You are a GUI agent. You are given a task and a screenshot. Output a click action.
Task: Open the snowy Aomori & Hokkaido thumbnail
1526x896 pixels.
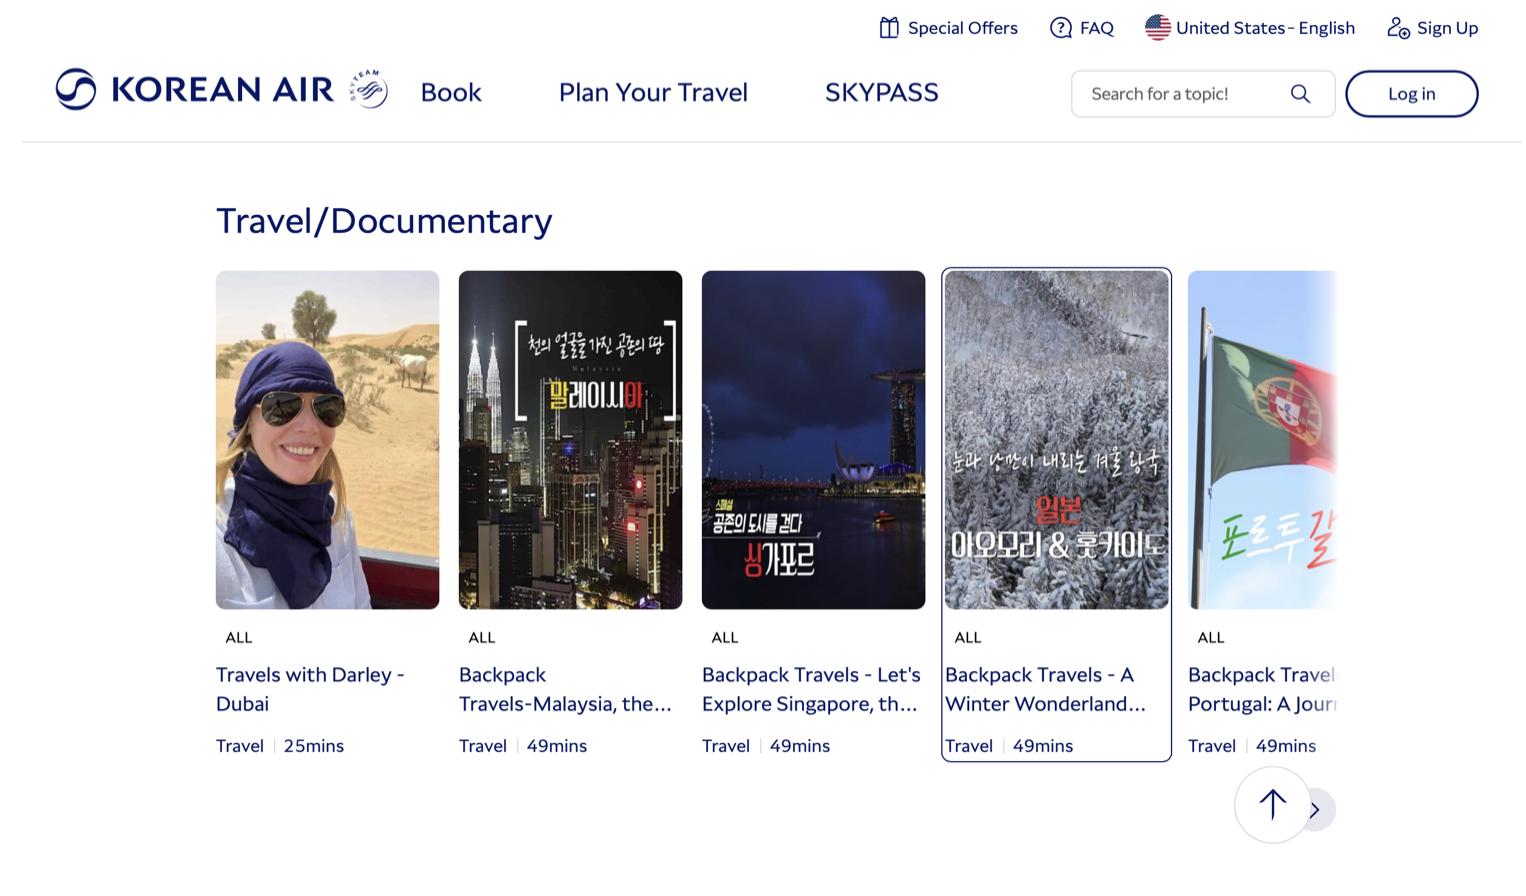(x=1056, y=440)
